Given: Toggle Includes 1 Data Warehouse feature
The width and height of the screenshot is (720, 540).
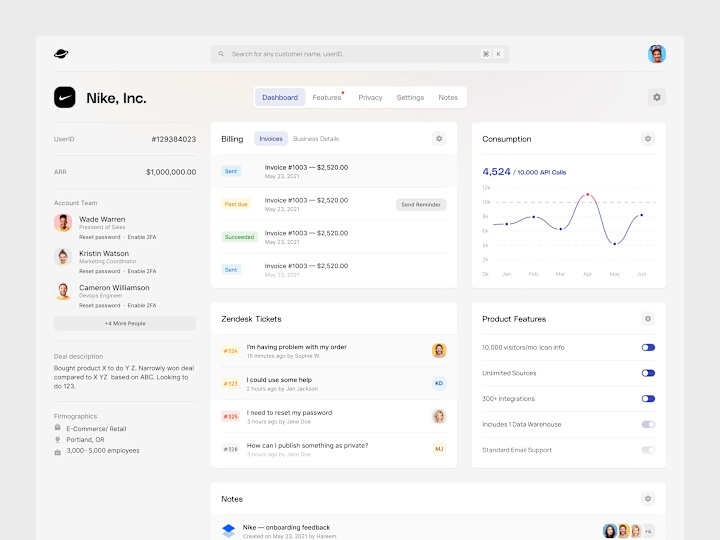Looking at the screenshot, I should [x=648, y=424].
